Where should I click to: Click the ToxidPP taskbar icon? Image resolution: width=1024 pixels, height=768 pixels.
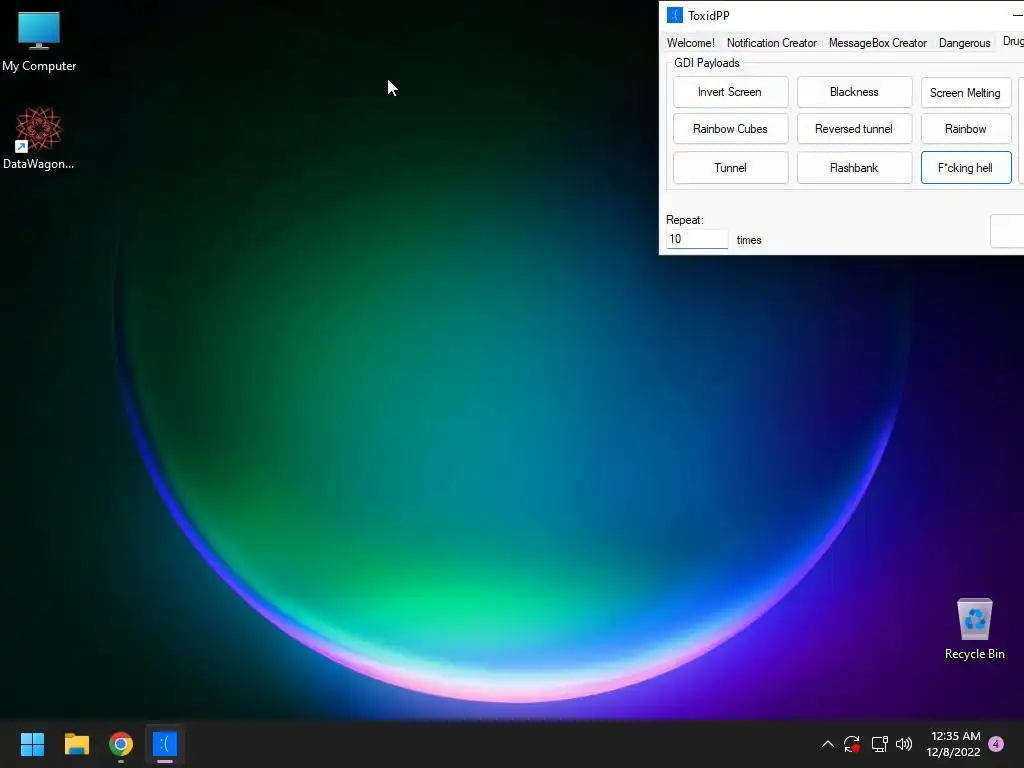point(165,744)
